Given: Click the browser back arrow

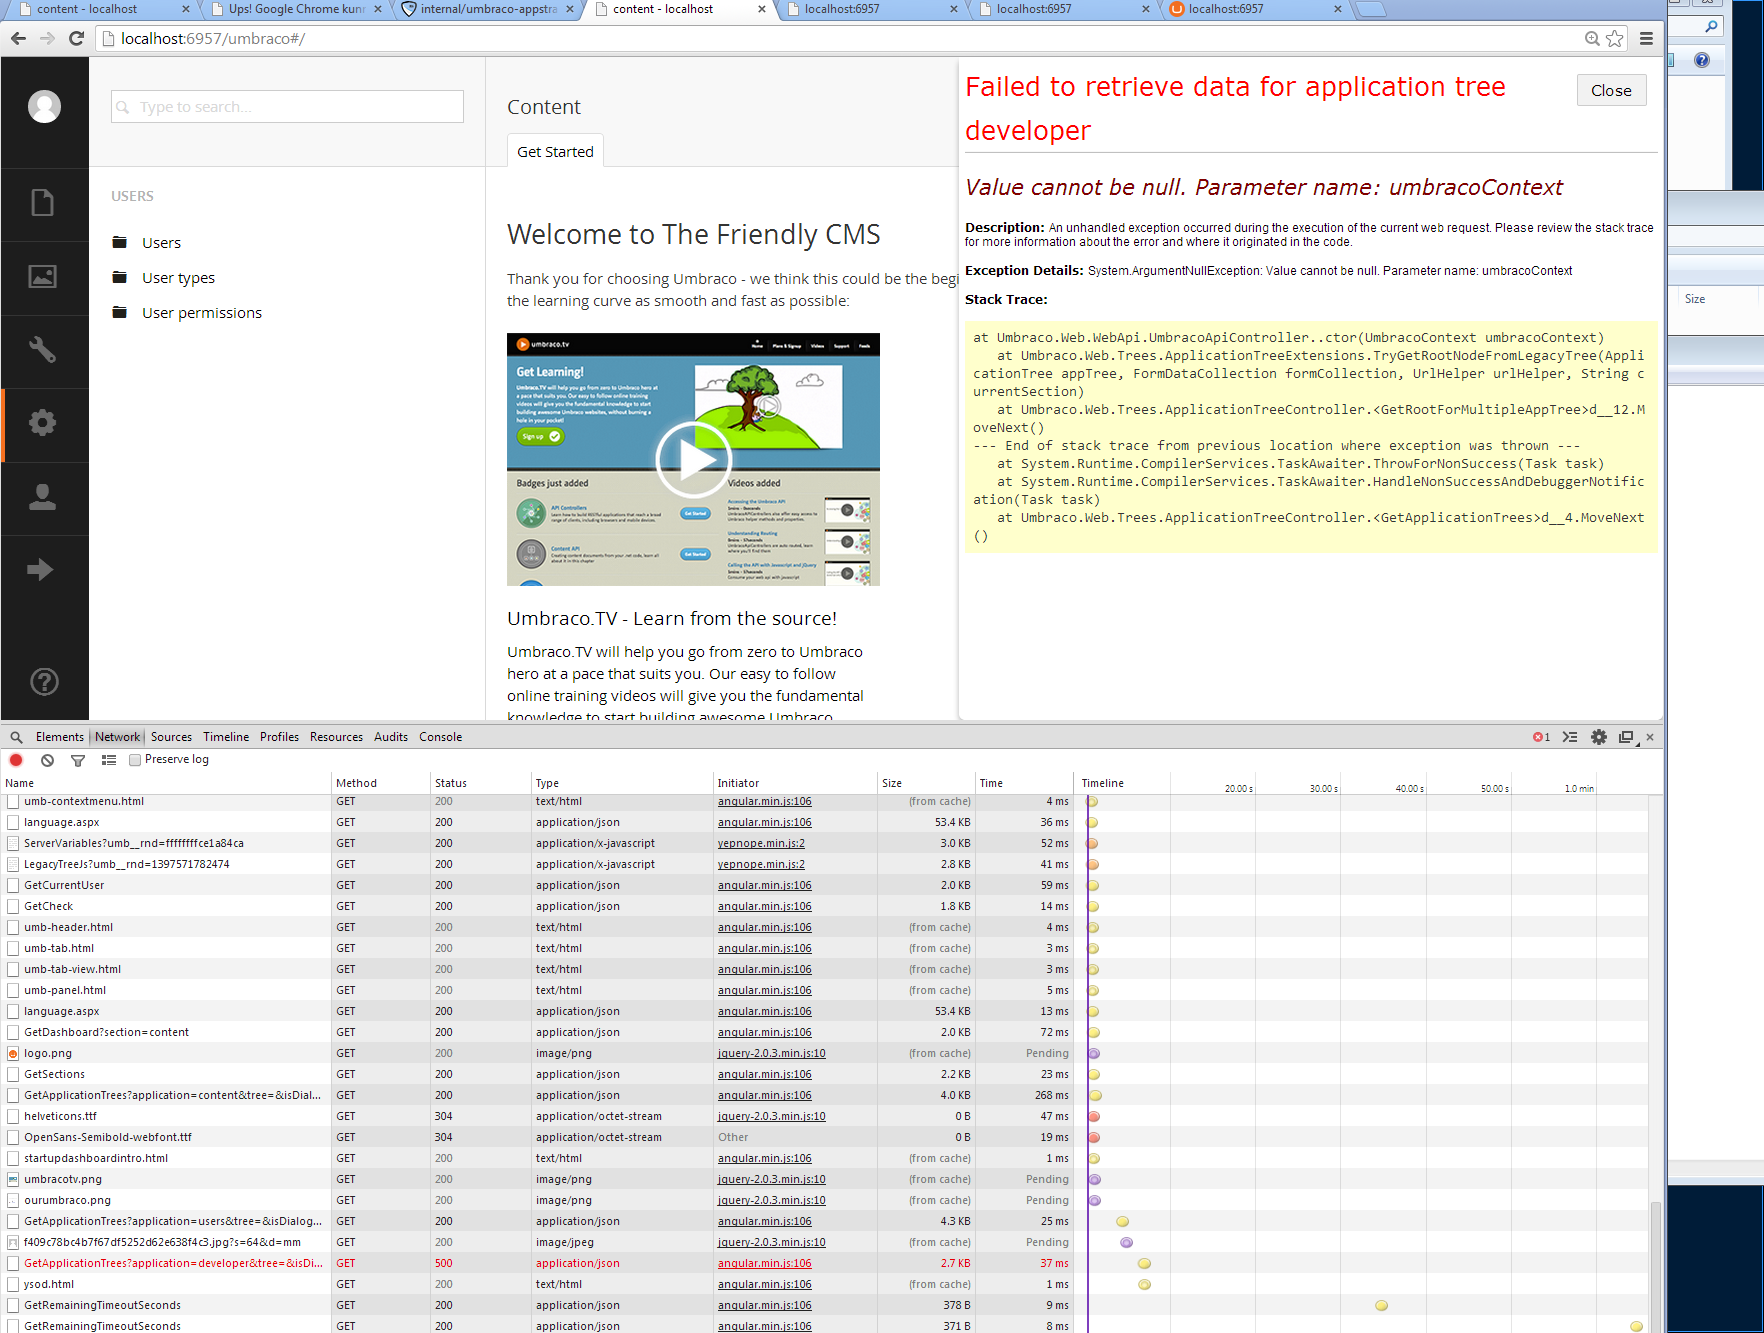Looking at the screenshot, I should coord(18,38).
